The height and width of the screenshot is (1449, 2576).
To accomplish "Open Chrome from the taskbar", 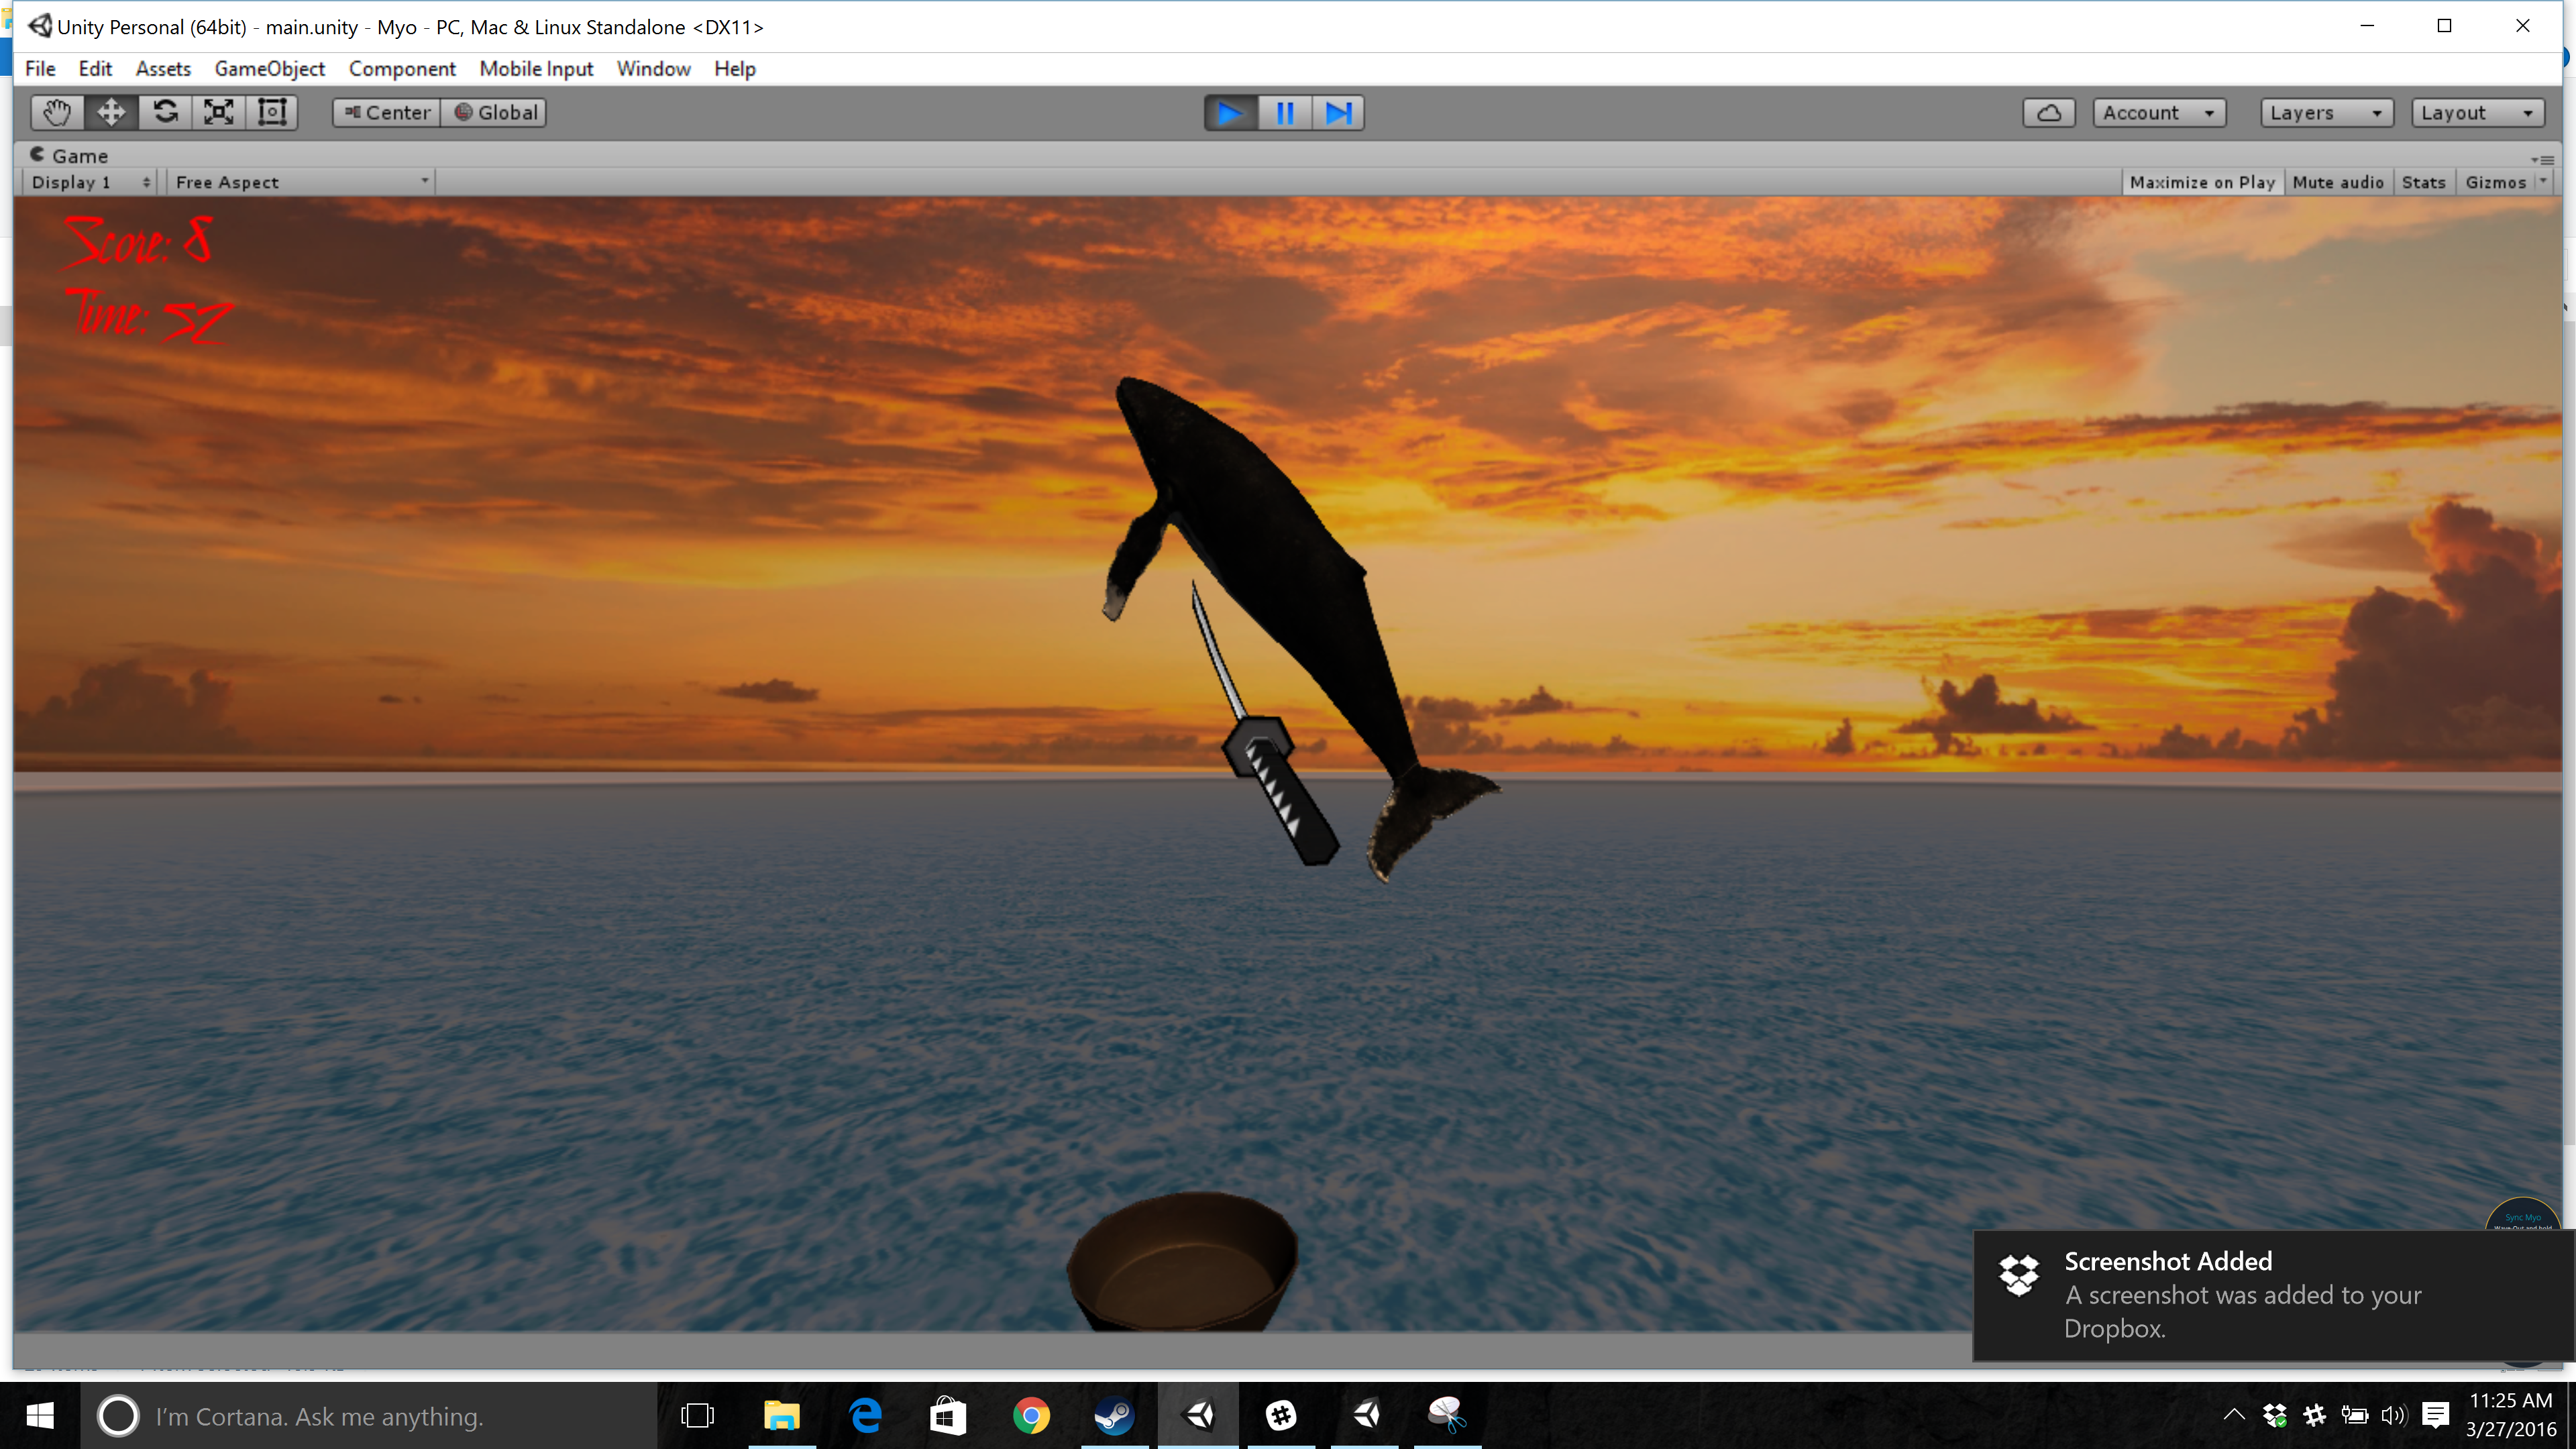I will pos(1031,1416).
